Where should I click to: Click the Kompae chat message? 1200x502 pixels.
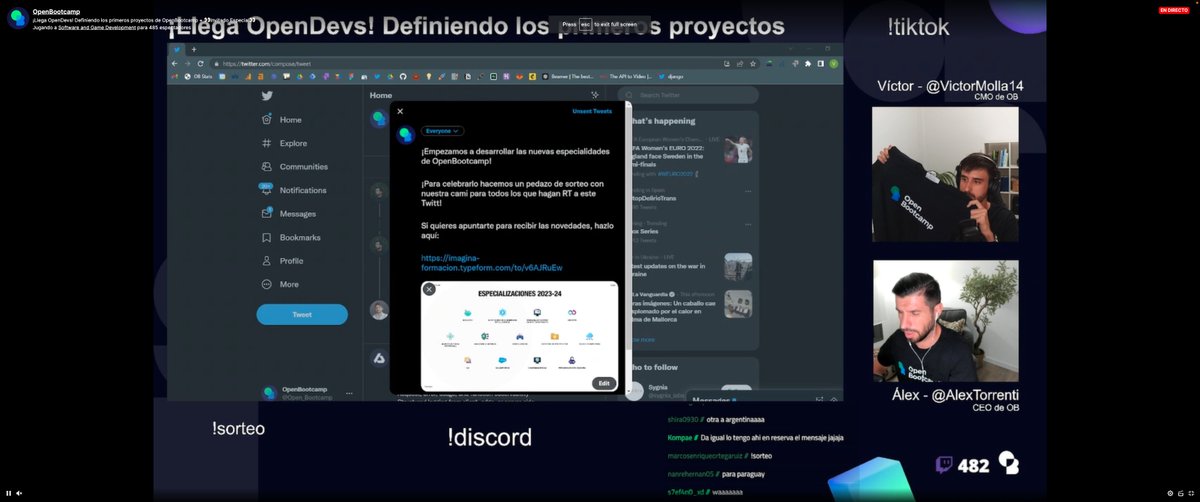point(756,438)
